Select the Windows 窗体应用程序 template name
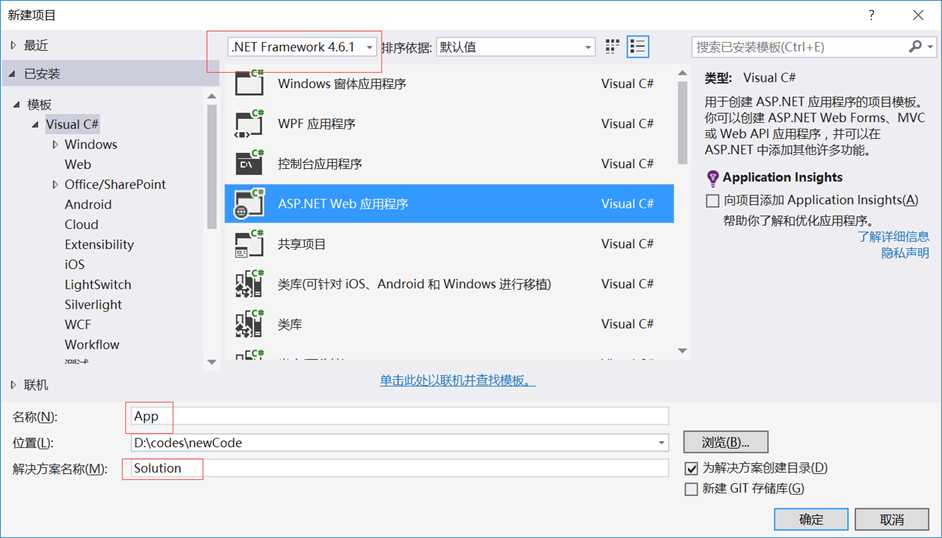 [342, 84]
